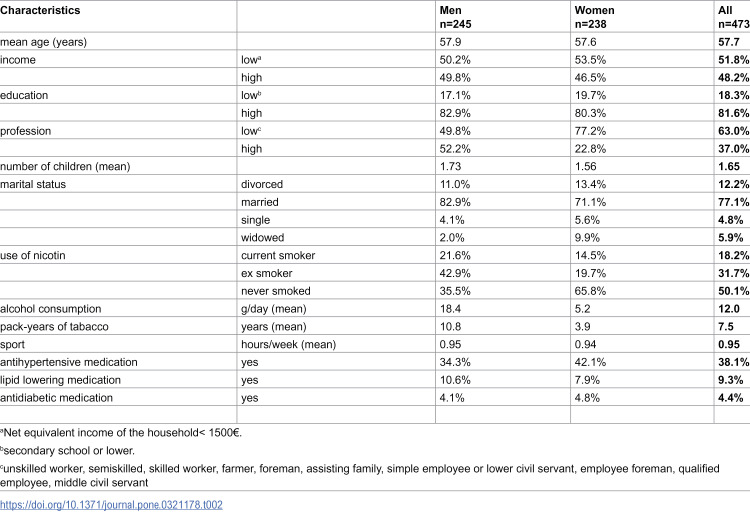Click the alcohol consumption row label
This screenshot has width=750, height=512.
[51, 309]
